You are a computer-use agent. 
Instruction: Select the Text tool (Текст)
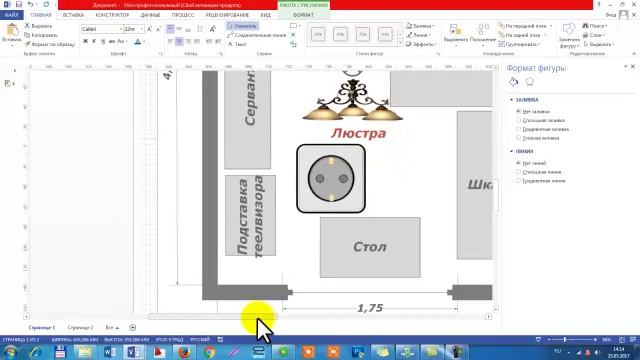click(237, 44)
